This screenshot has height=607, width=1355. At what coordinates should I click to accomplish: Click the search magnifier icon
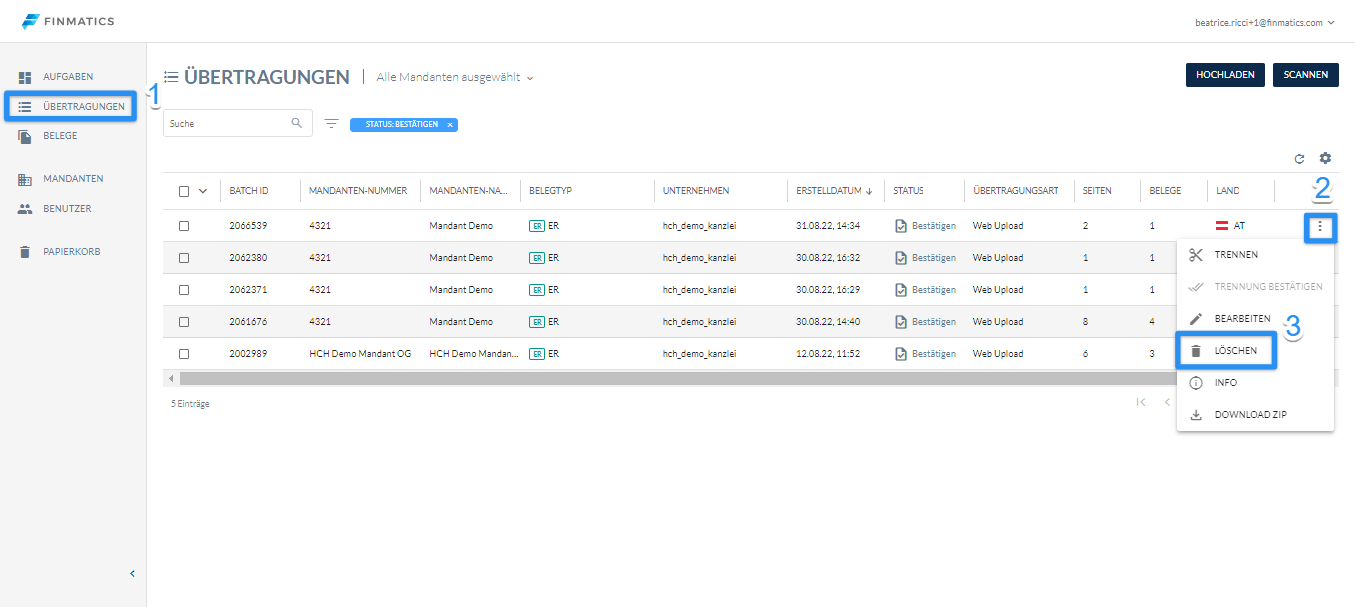[296, 123]
